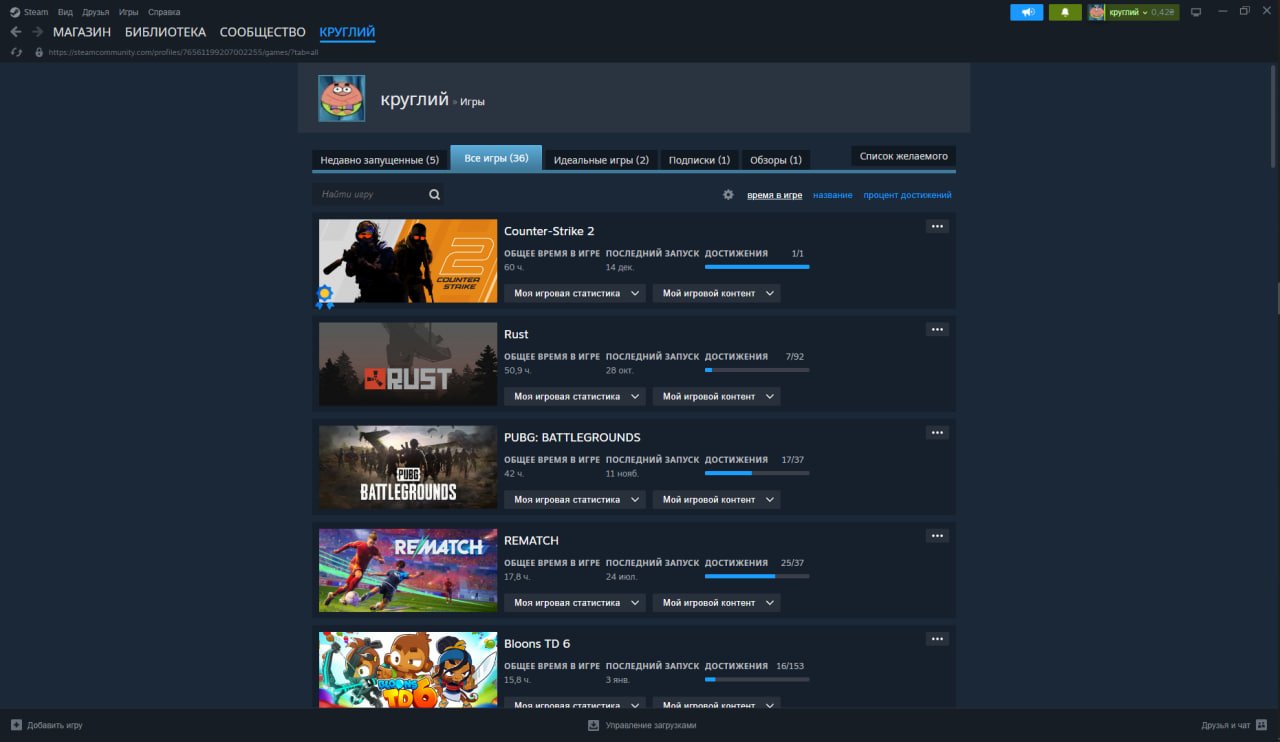The height and width of the screenshot is (742, 1280).
Task: Open the БИБЛИОТЕКА menu
Action: 165,32
